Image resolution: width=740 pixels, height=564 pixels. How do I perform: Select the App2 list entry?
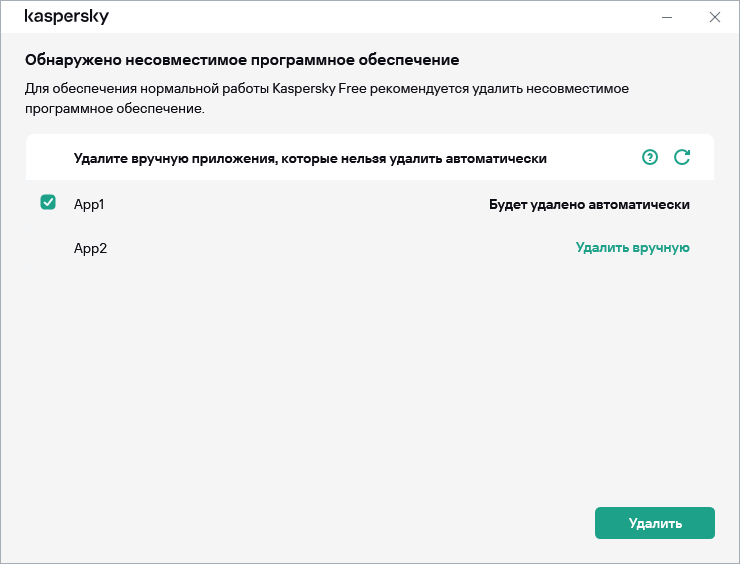[90, 248]
